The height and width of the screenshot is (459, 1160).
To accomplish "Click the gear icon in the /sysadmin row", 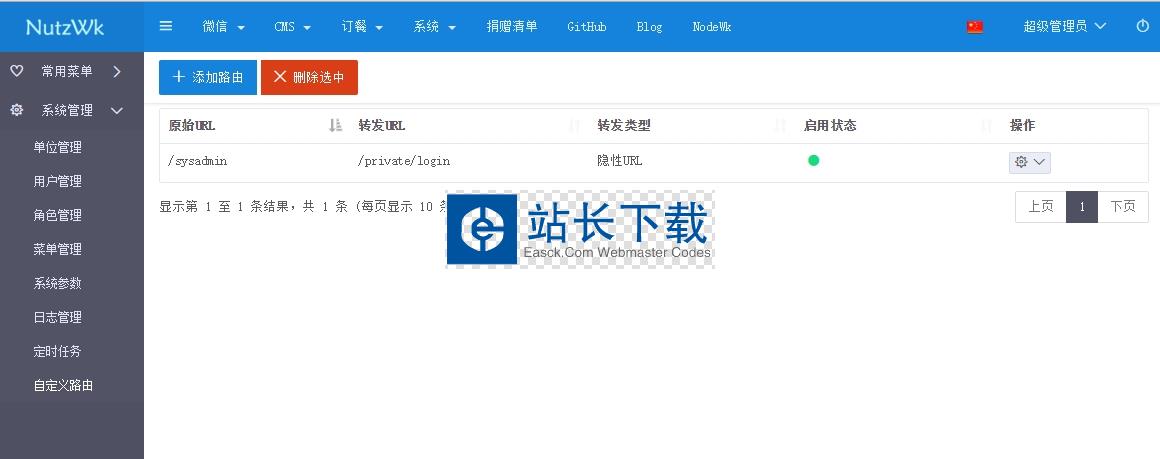I will point(1029,162).
